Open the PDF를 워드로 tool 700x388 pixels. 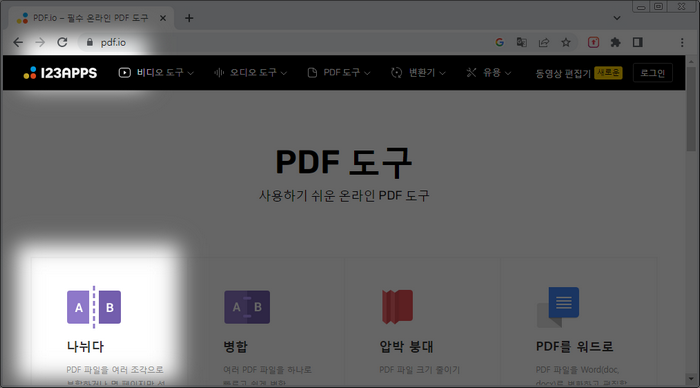pyautogui.click(x=575, y=346)
